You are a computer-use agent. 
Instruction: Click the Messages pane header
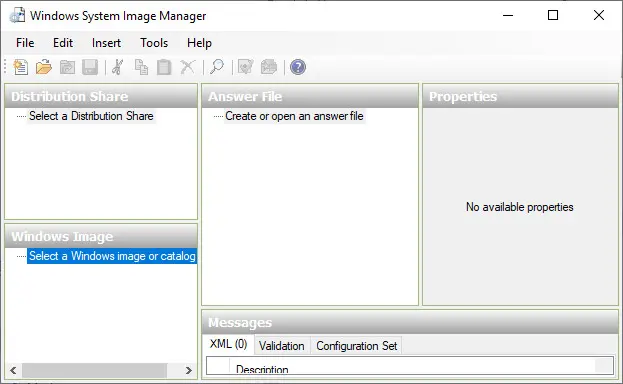pos(410,322)
